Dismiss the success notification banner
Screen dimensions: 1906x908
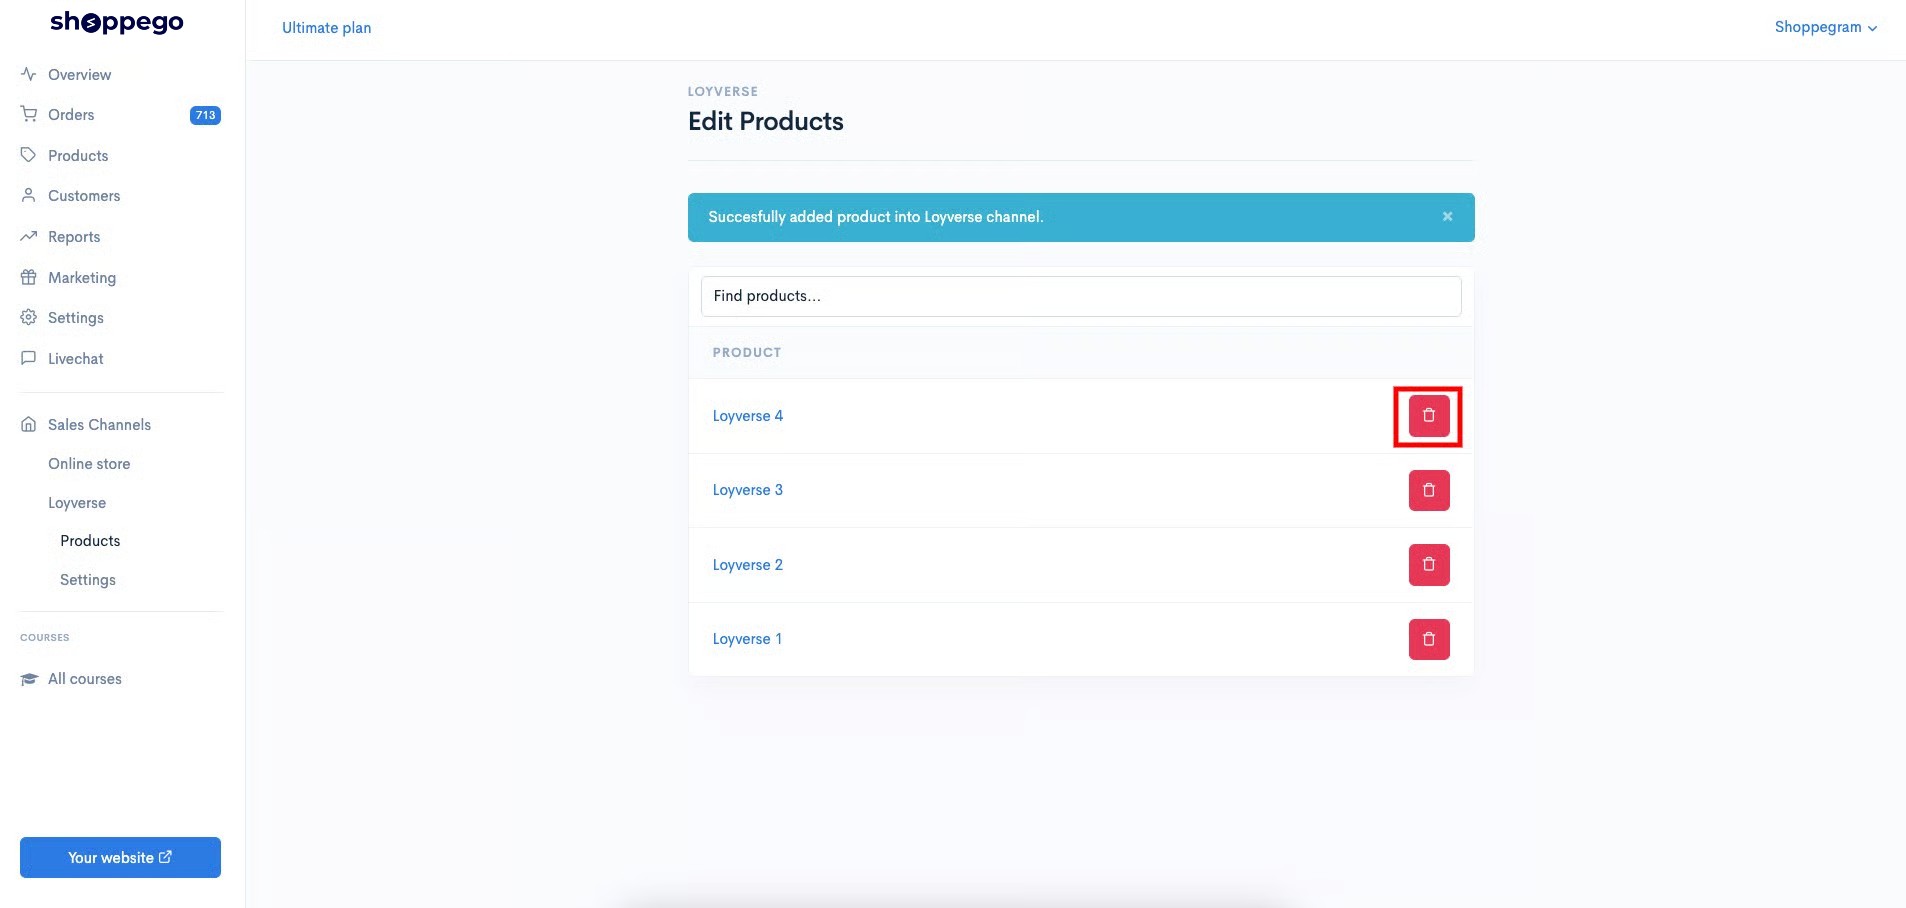click(1446, 217)
